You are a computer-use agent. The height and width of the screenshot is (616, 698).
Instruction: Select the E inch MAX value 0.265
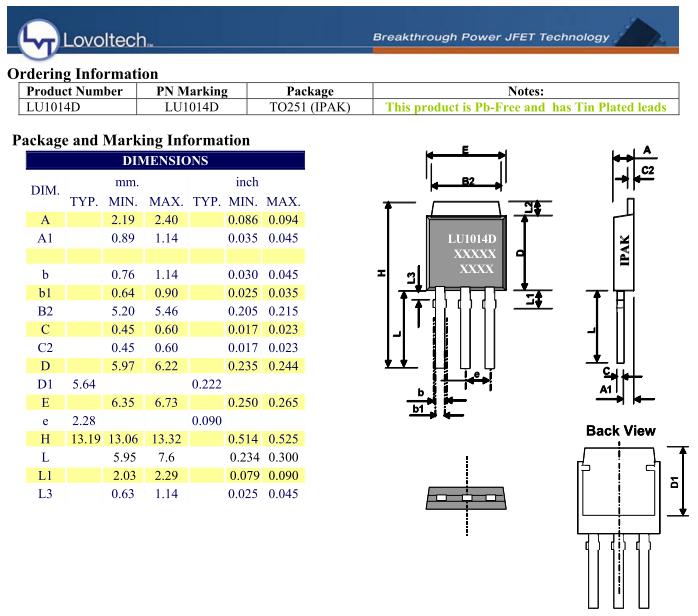pos(283,402)
